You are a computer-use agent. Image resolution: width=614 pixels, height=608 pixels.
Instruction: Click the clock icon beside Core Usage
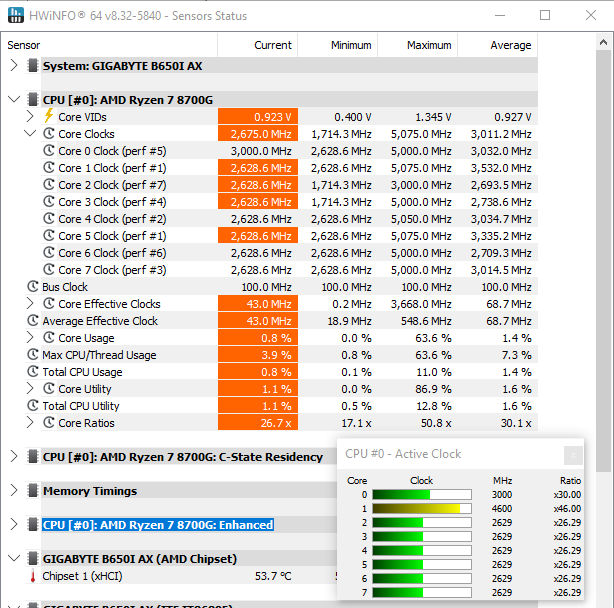pos(49,337)
